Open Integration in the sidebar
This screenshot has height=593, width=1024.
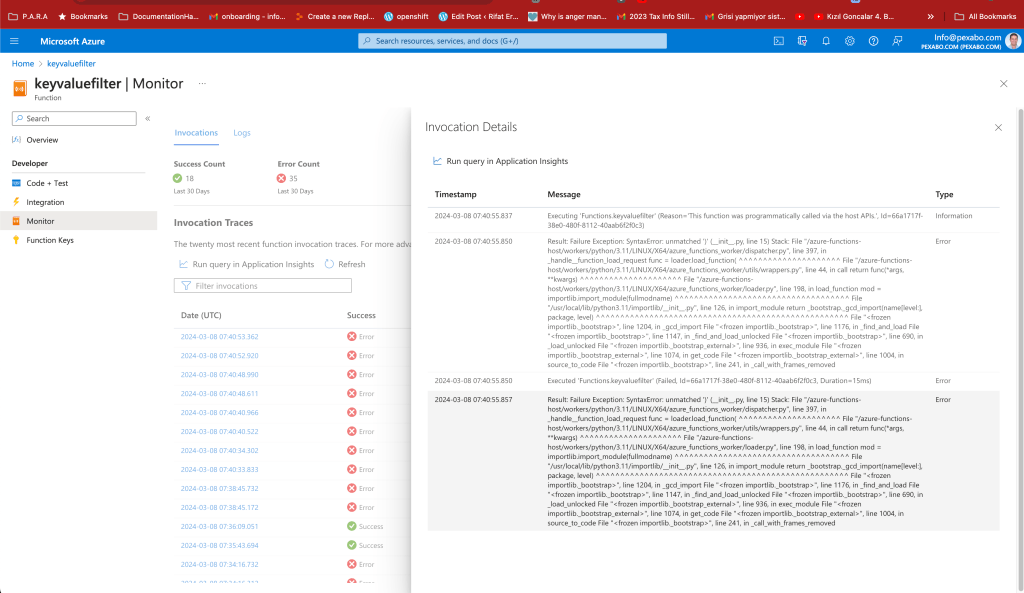pyautogui.click(x=45, y=202)
